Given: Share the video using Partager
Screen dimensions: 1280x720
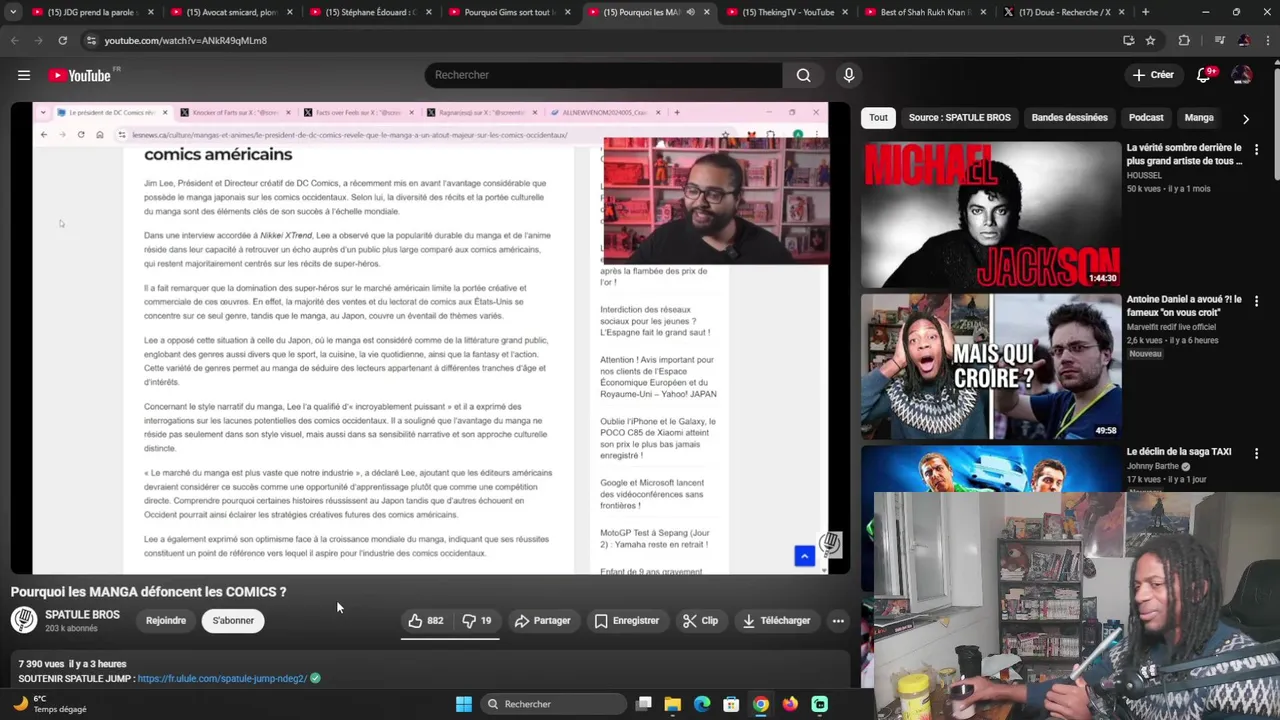Looking at the screenshot, I should (x=542, y=621).
